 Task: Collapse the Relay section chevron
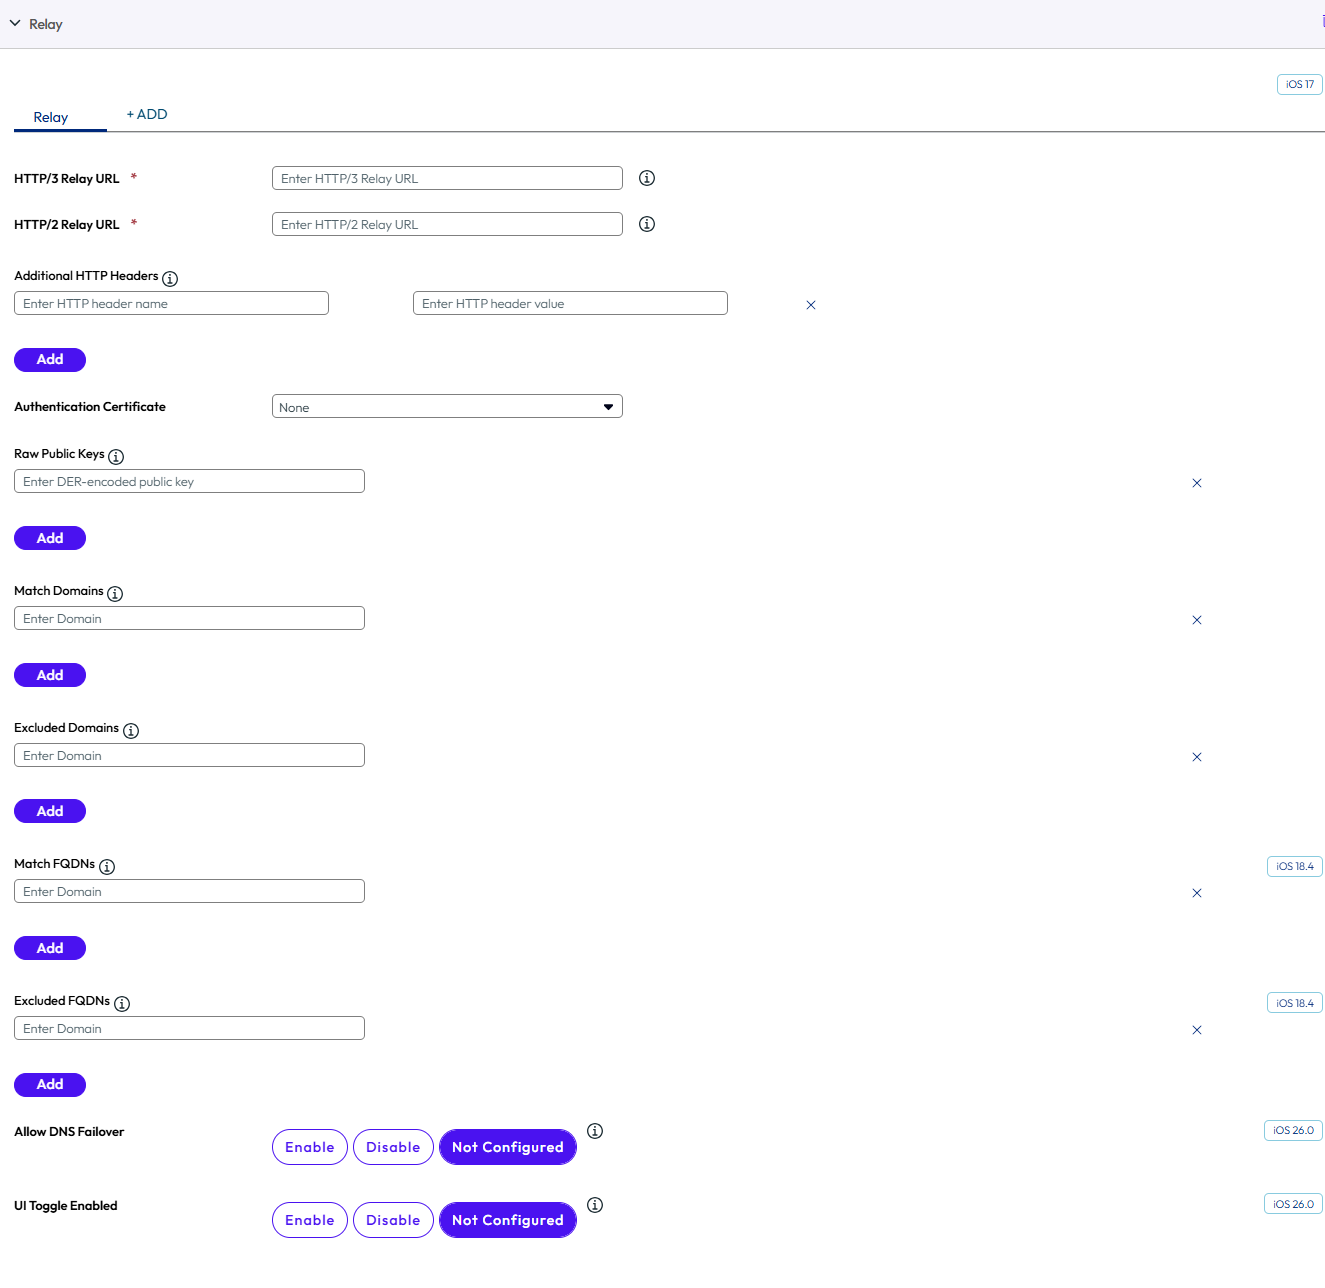15,23
